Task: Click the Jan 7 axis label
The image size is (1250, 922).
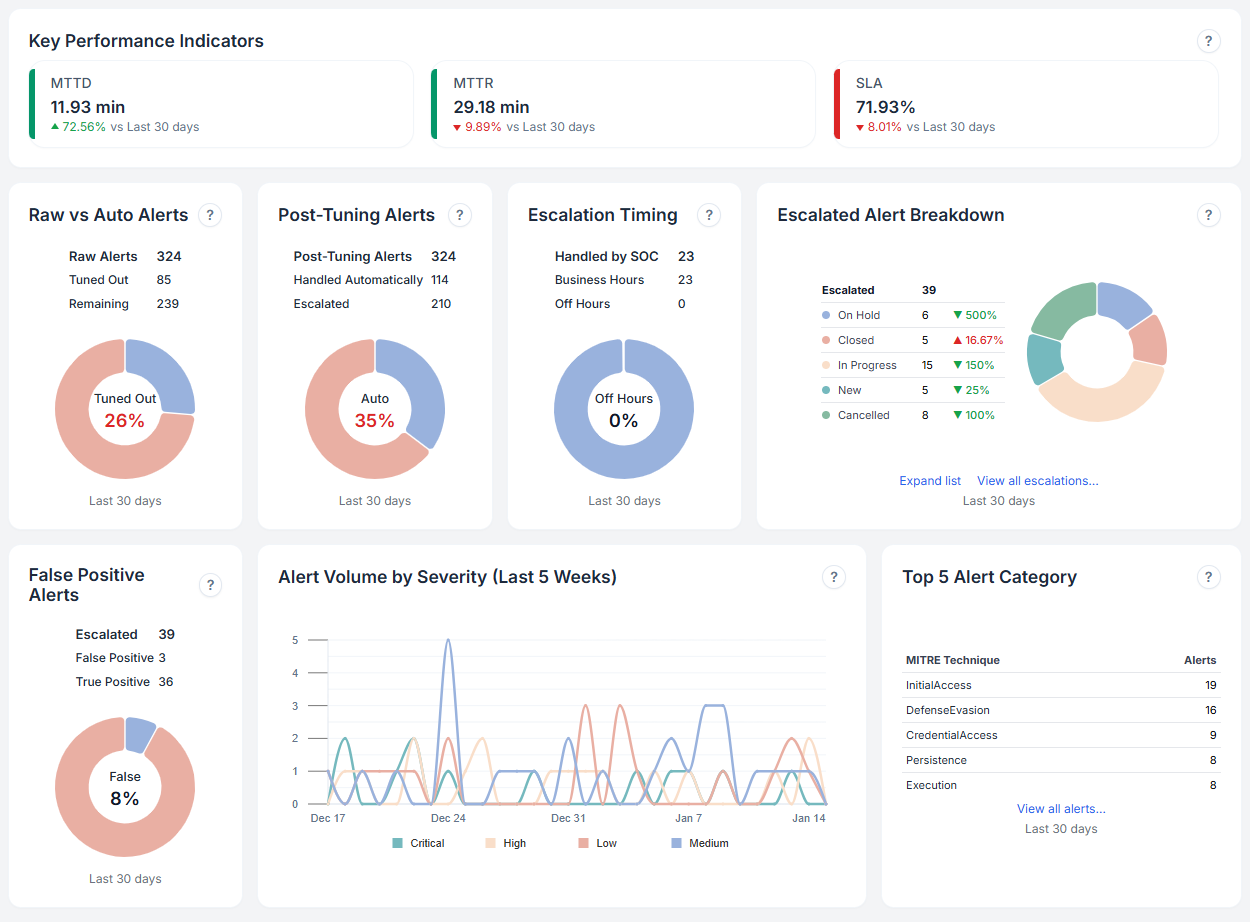Action: click(689, 818)
